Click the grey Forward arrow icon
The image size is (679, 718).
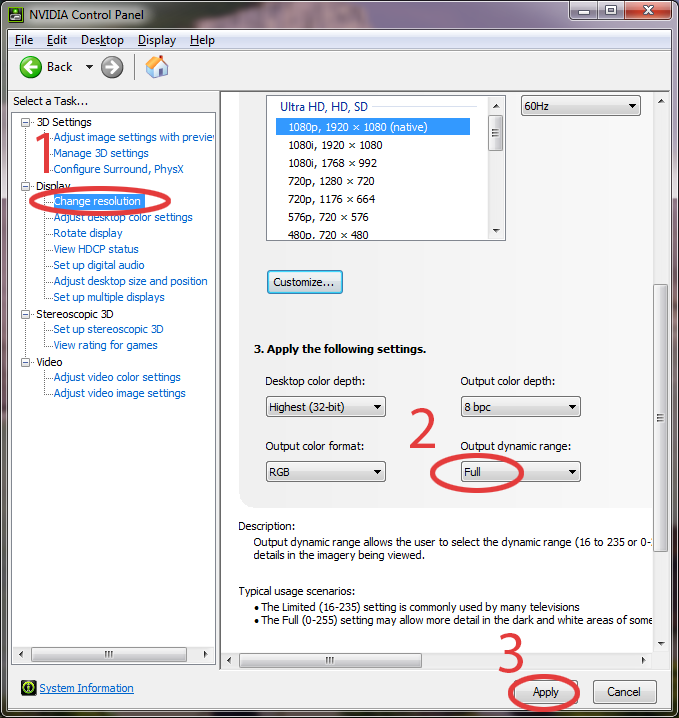[112, 67]
